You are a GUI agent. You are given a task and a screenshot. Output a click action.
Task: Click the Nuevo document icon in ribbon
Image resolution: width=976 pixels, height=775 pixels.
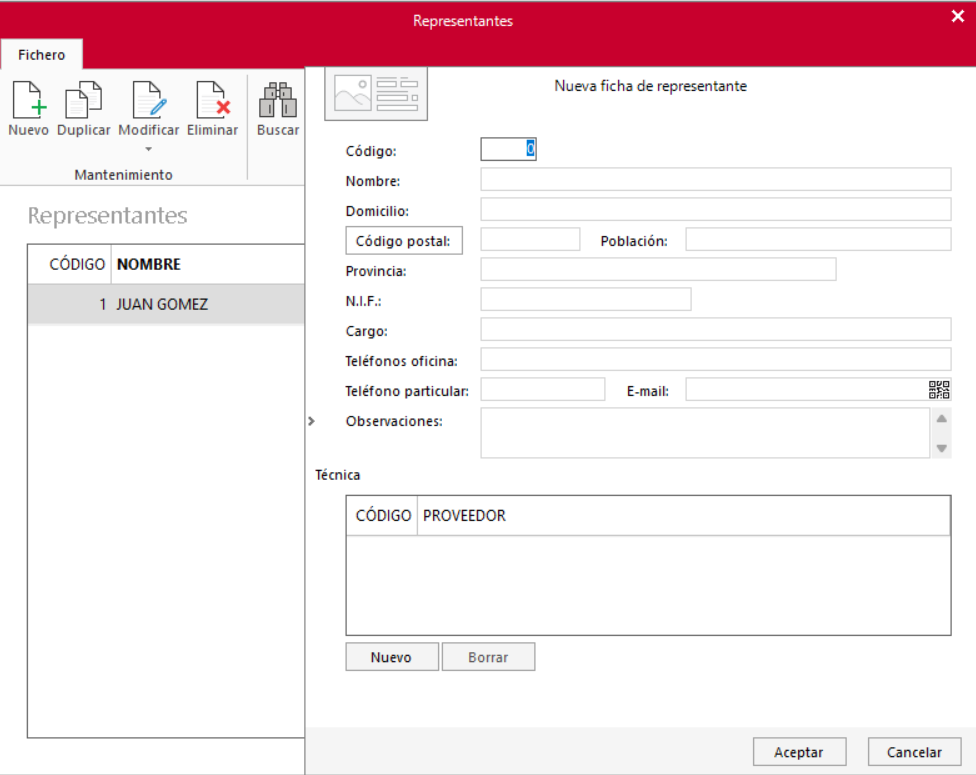click(29, 100)
